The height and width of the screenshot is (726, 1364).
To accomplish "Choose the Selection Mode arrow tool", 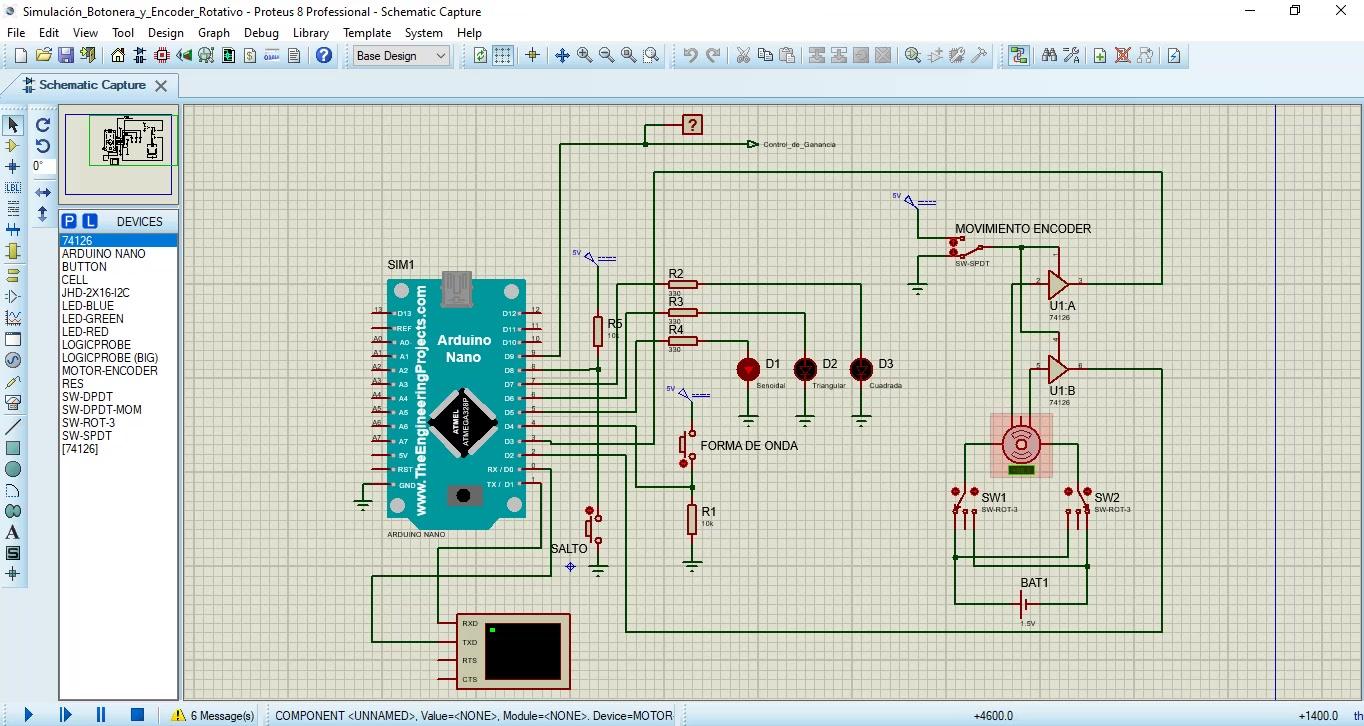I will coord(13,125).
